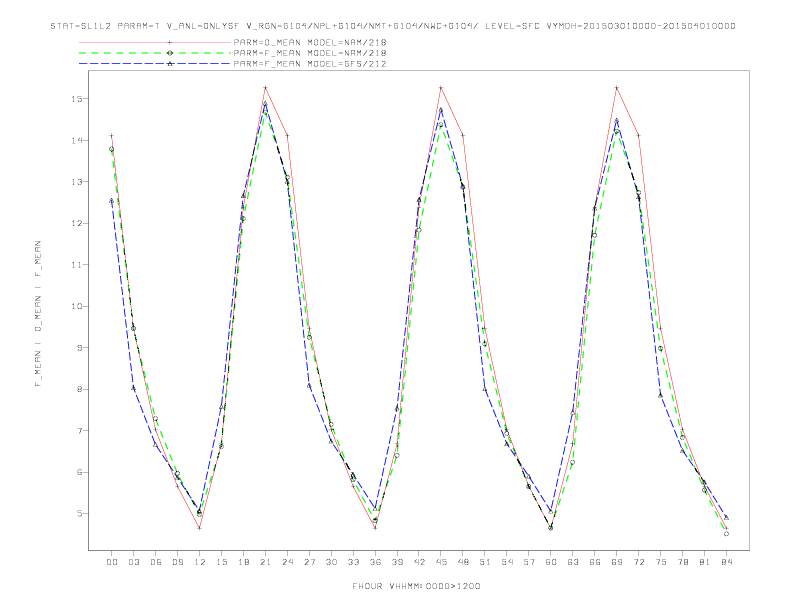The width and height of the screenshot is (792, 612).
Task: Click y-axis tick label 5
Action: pos(80,514)
